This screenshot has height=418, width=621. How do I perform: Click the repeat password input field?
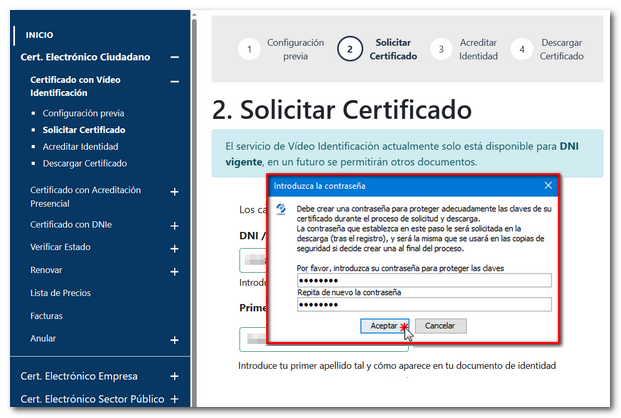424,305
